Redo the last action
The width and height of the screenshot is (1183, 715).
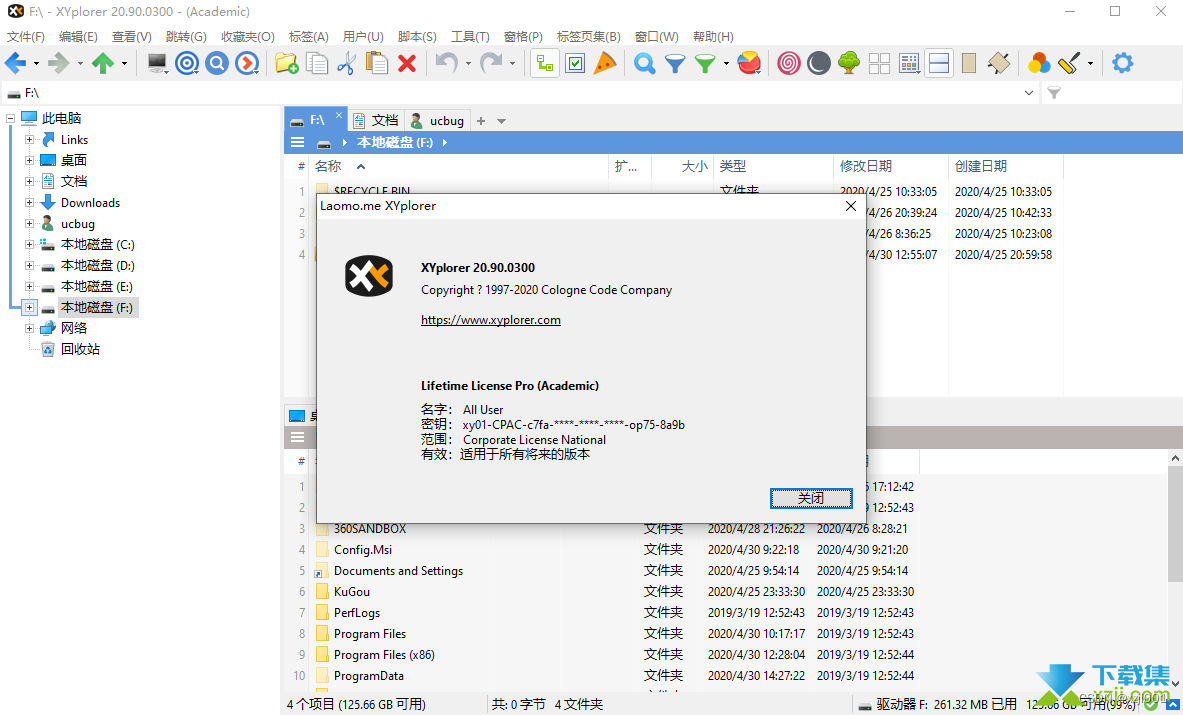(491, 63)
